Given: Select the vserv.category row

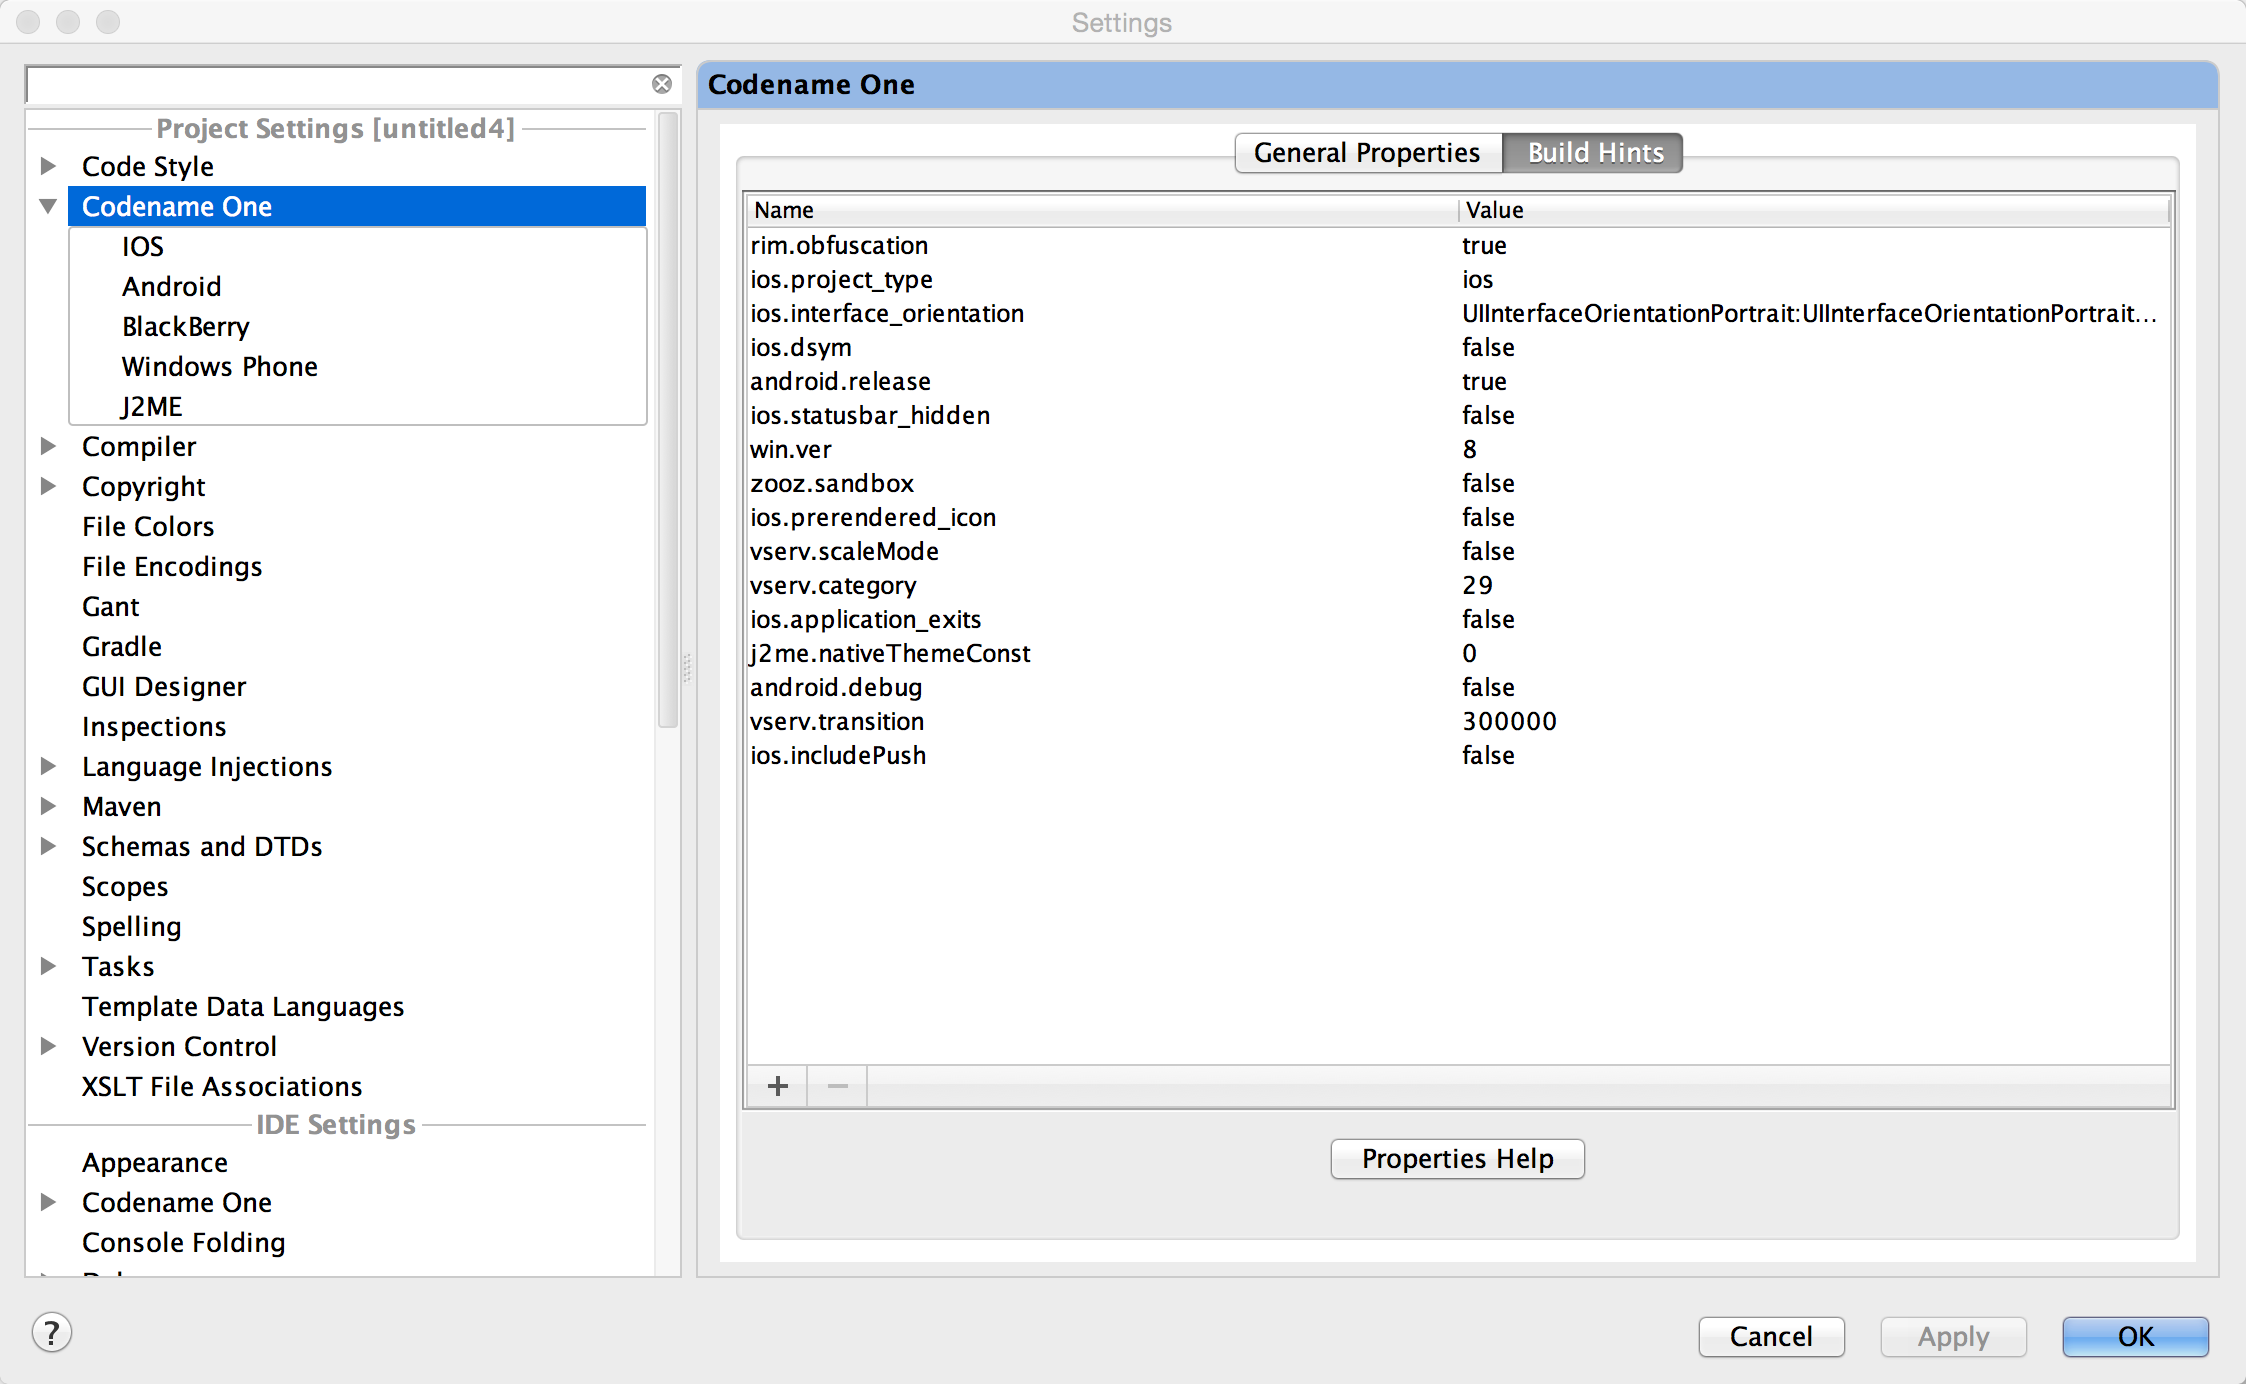Looking at the screenshot, I should point(1458,585).
